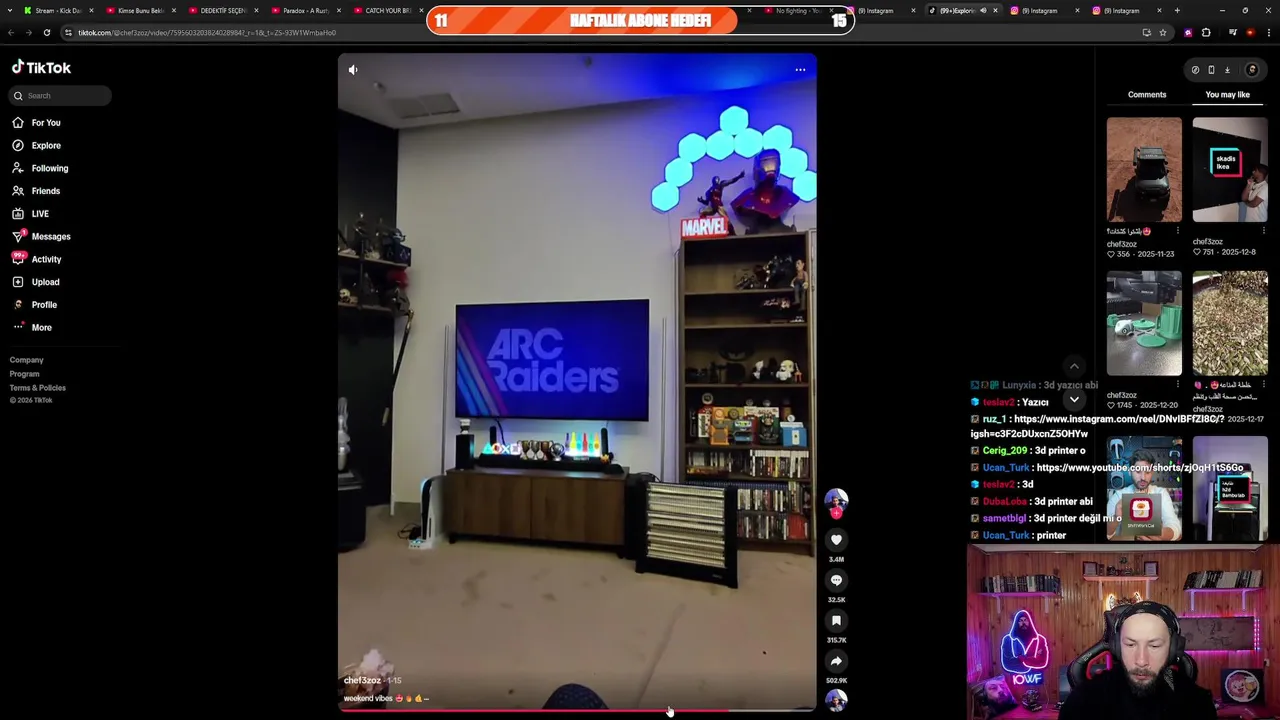Open the Following feed

tap(50, 168)
